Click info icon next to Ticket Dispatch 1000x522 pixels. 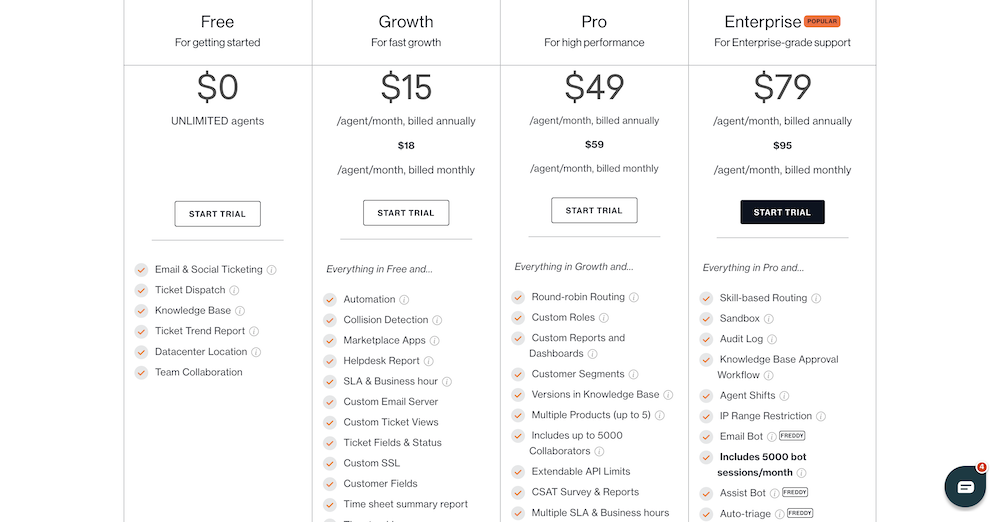point(234,290)
